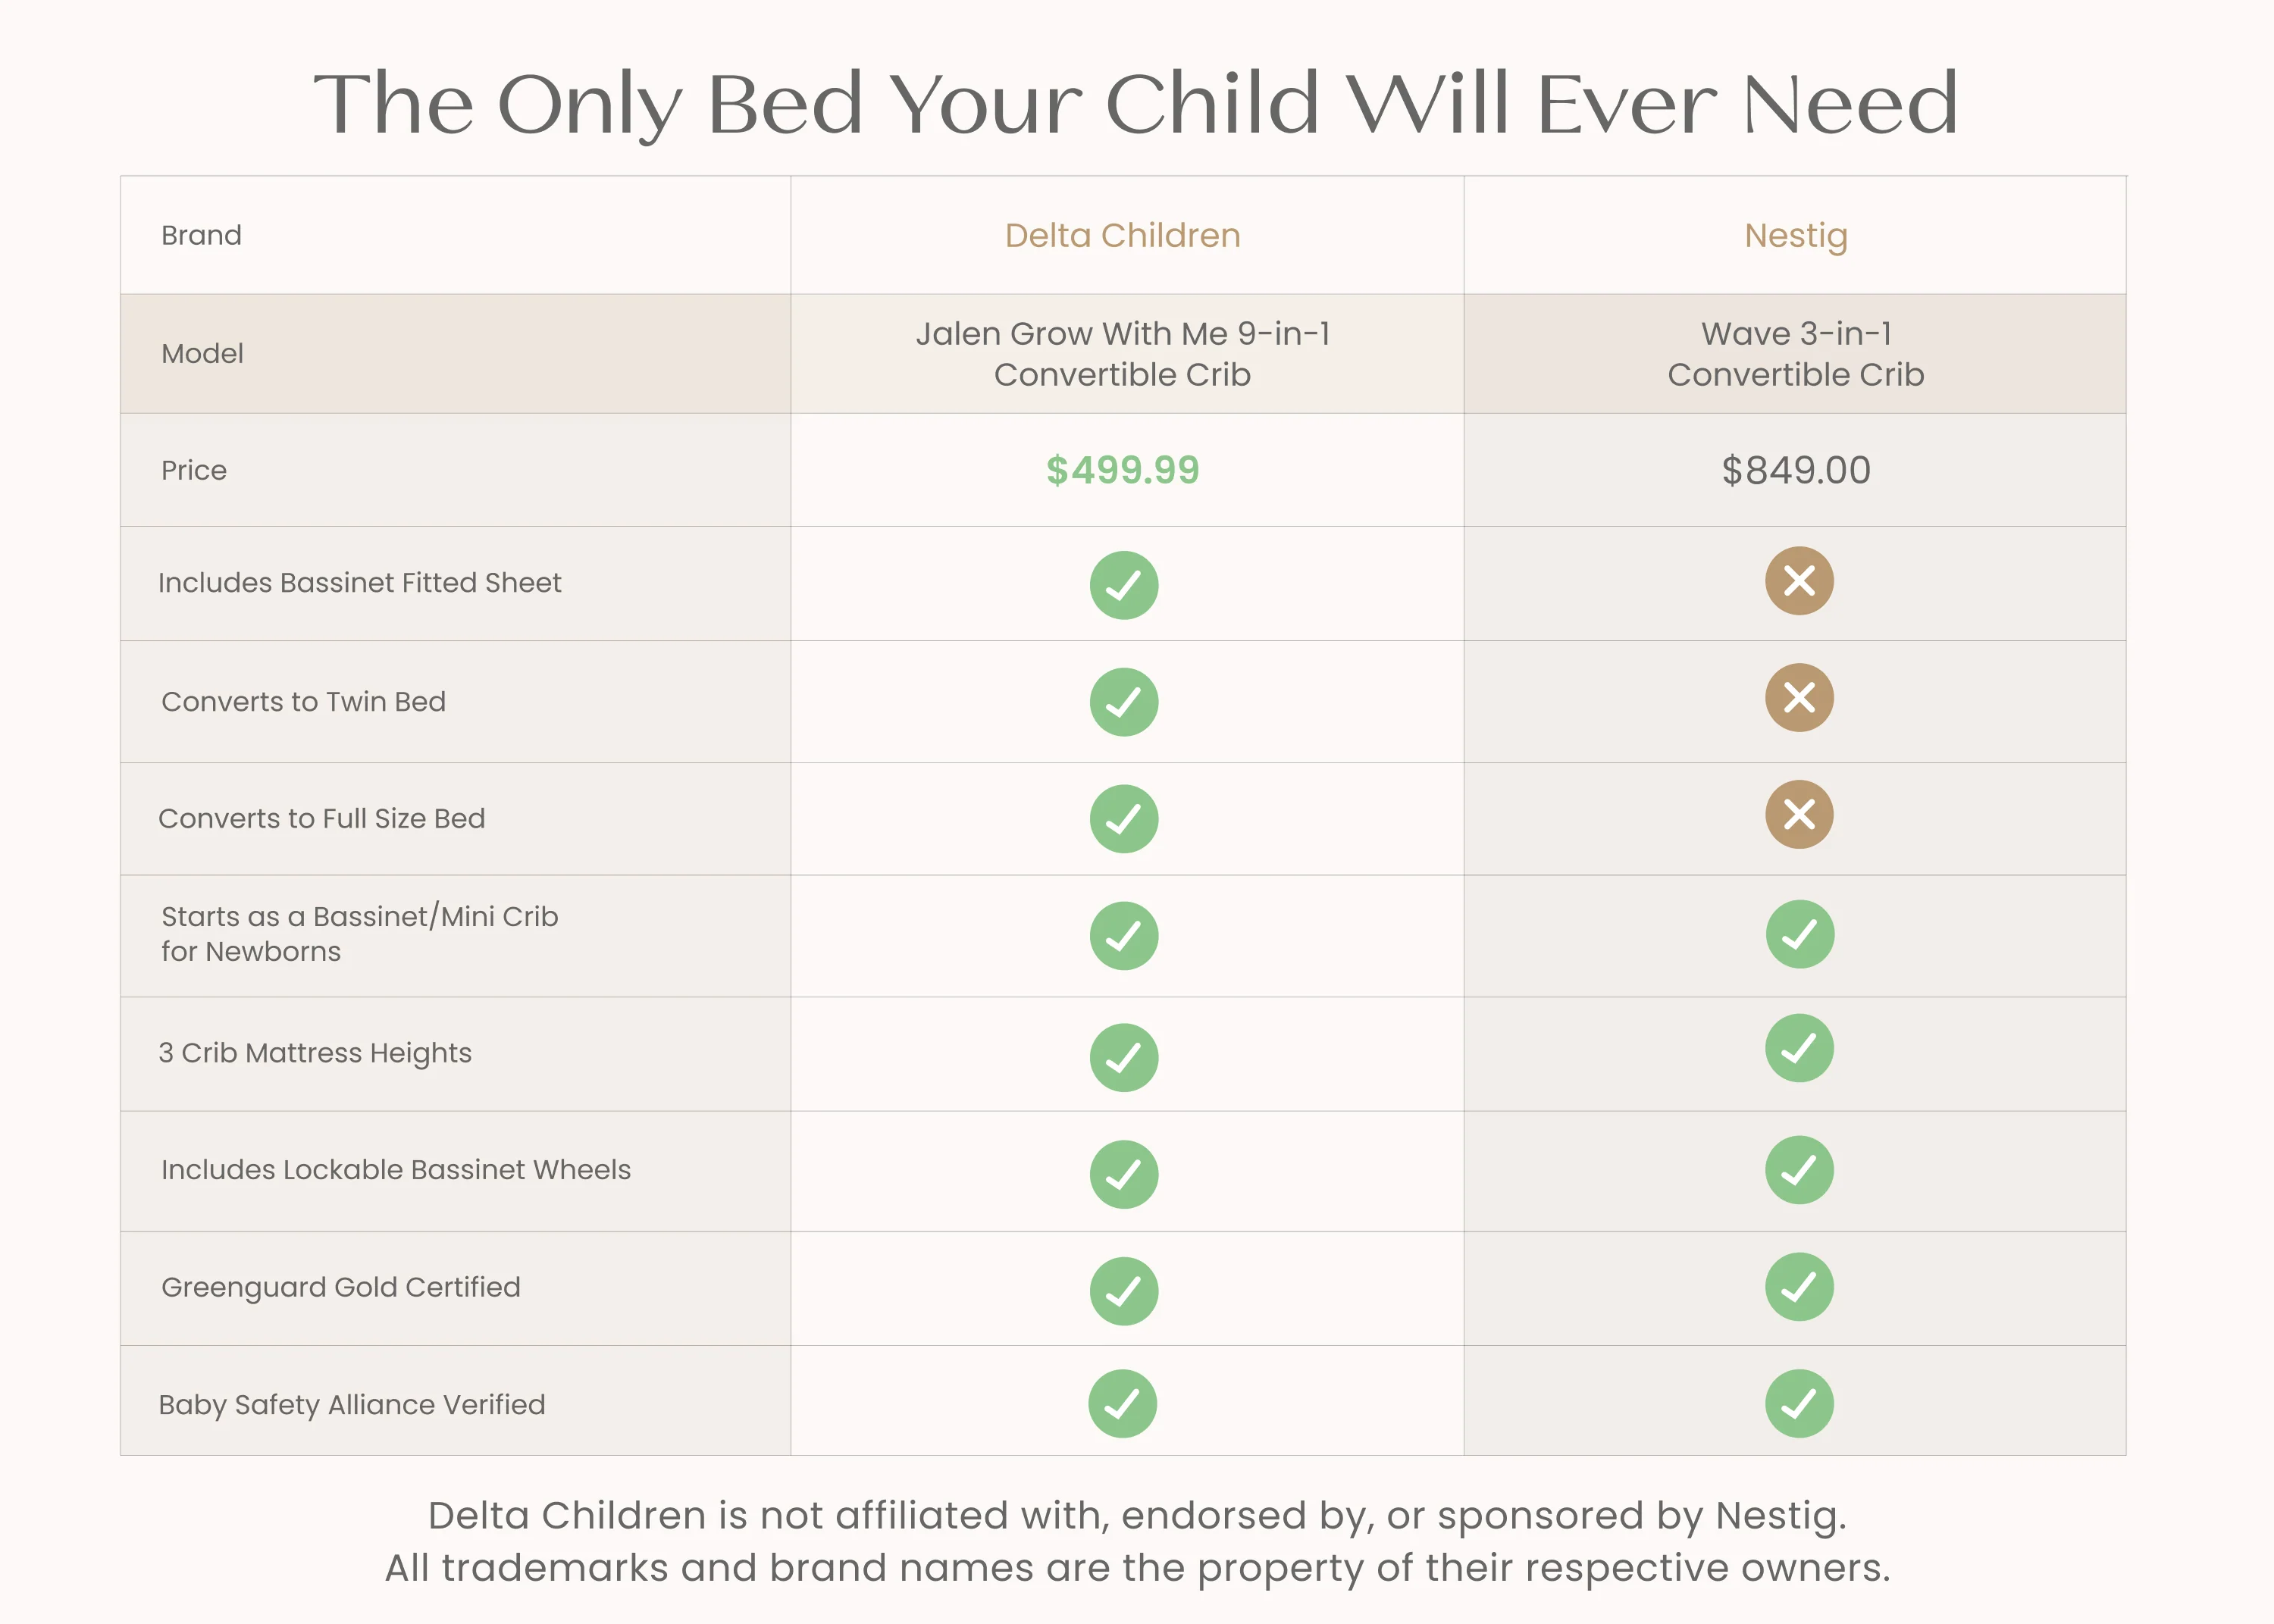This screenshot has width=2274, height=1624.
Task: Click Nestig's Converts to Full Size Bed X icon
Action: [1799, 814]
